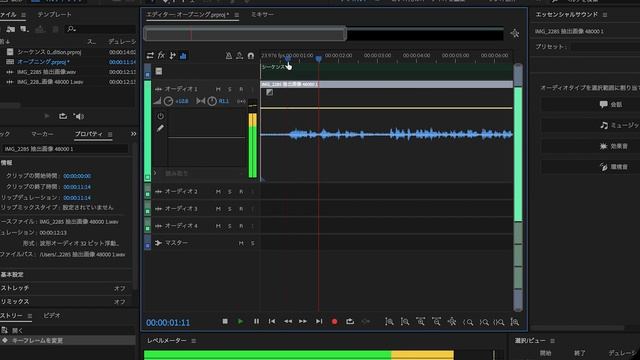Toggle loop playback in the transport
640x360 pixels.
click(350, 322)
